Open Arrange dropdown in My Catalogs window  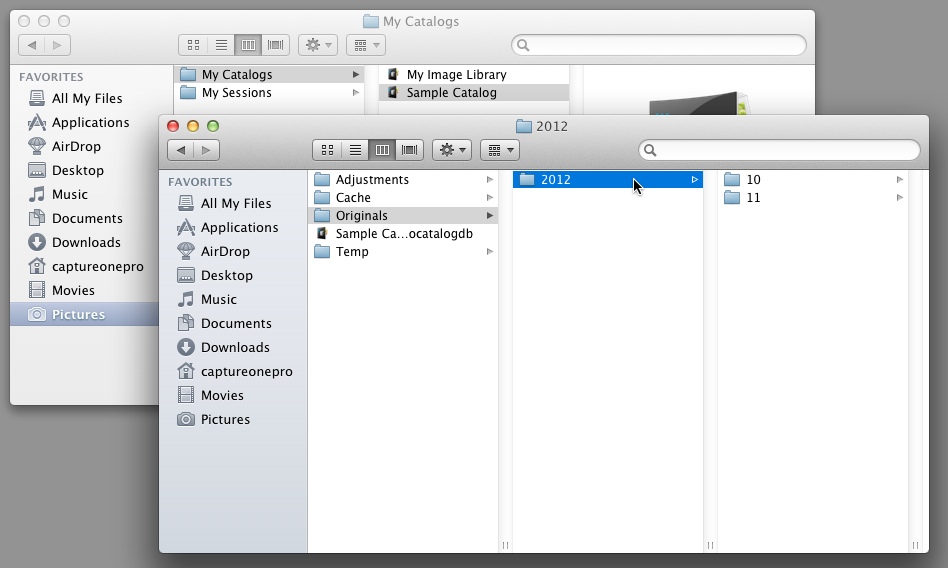[x=366, y=45]
